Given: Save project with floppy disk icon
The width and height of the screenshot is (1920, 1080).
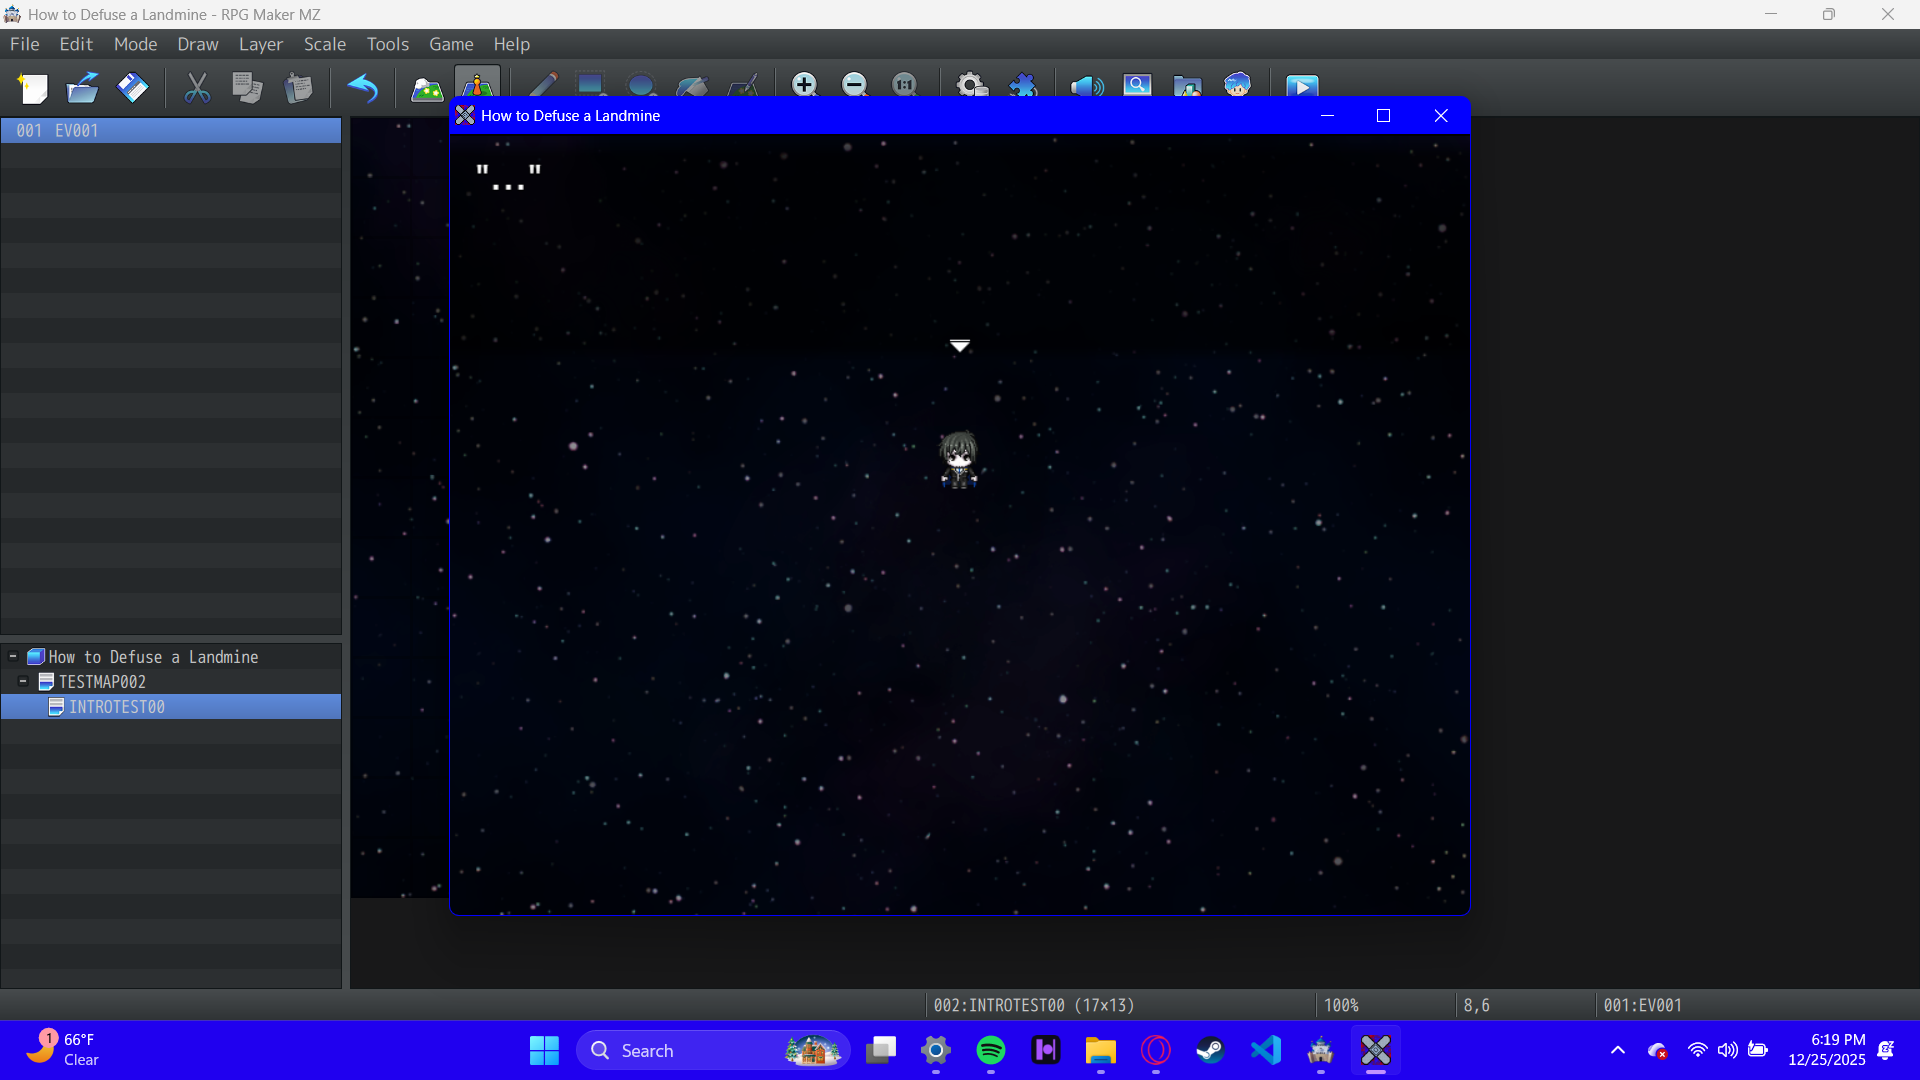Looking at the screenshot, I should pyautogui.click(x=132, y=88).
